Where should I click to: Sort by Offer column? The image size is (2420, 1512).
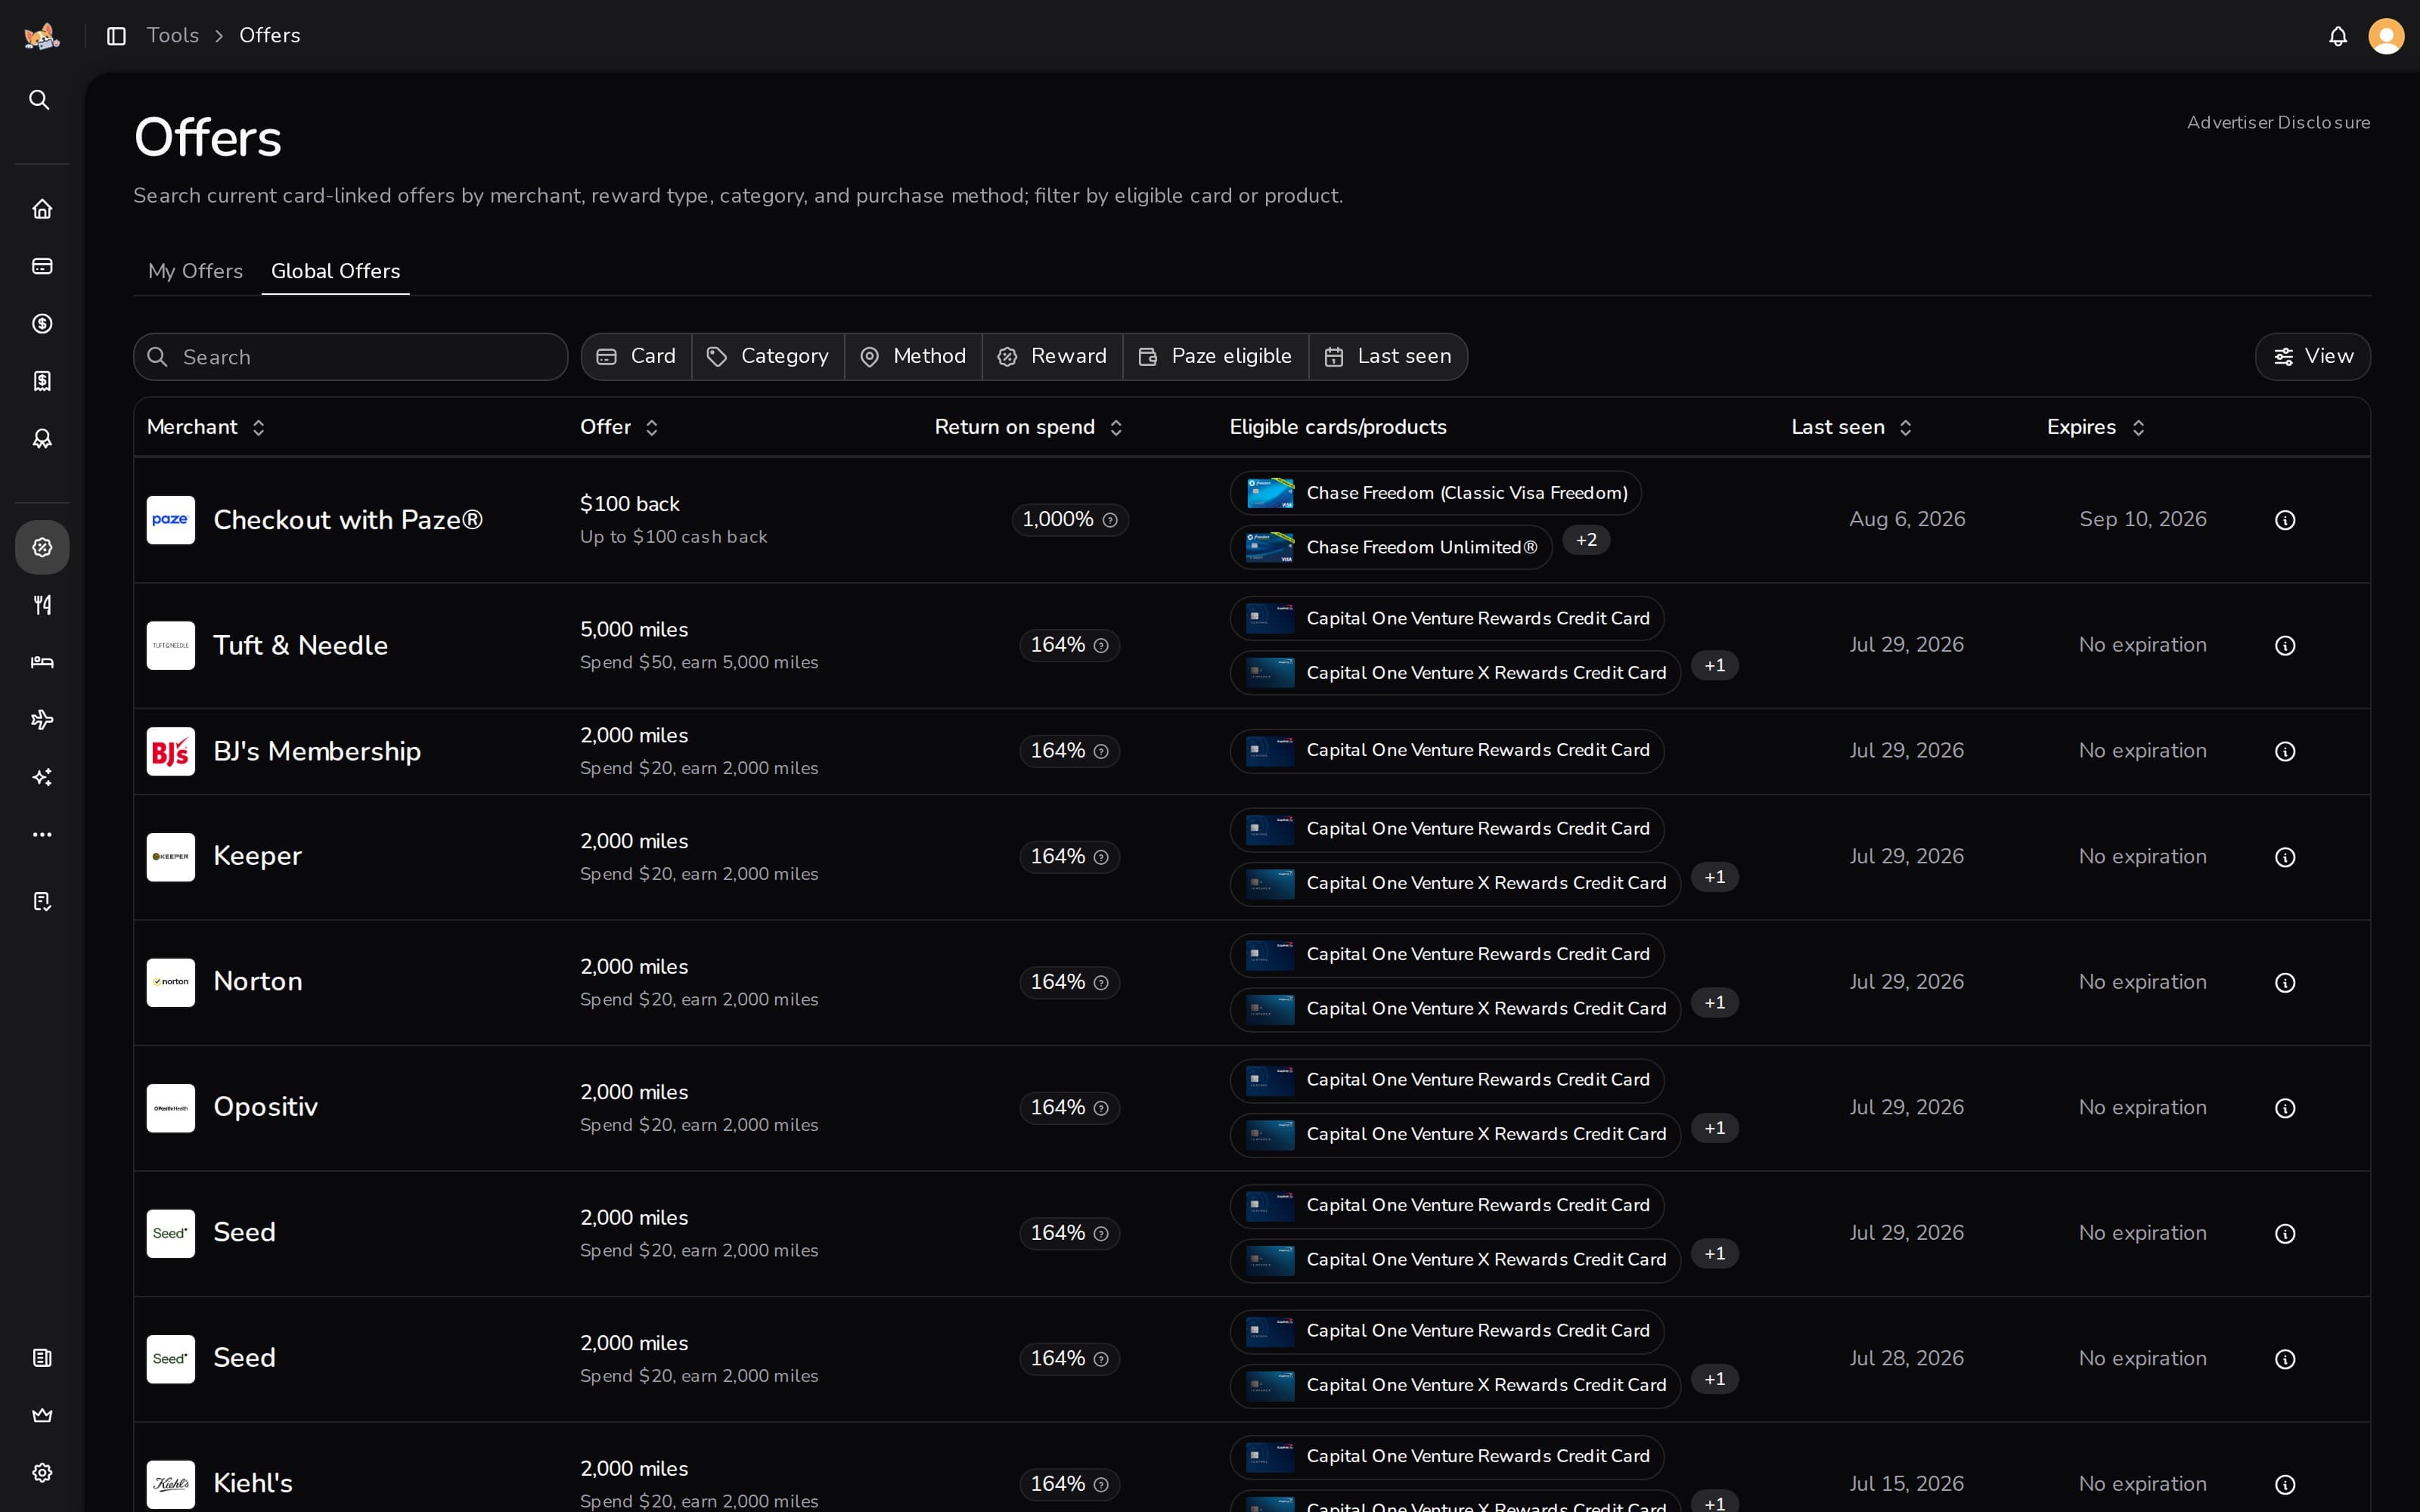pos(619,428)
